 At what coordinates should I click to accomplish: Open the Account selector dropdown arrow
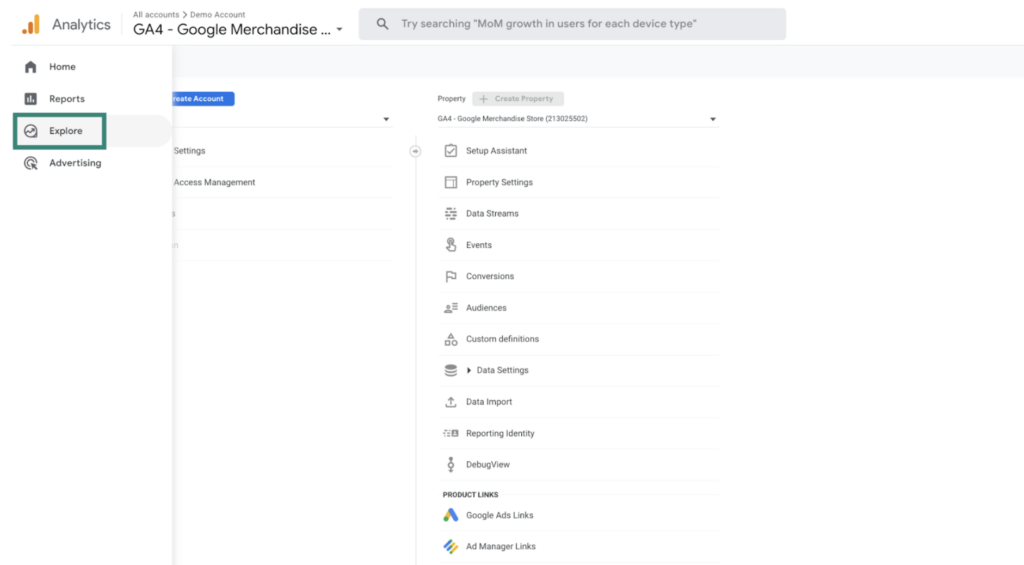point(386,119)
